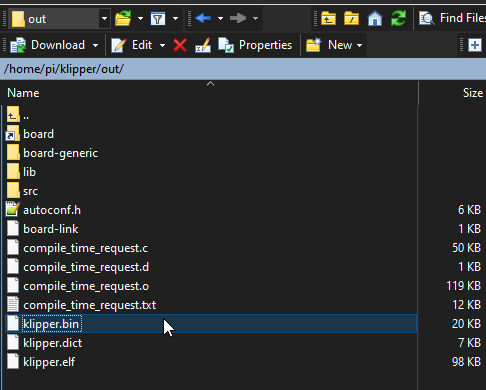Click the lib folder icon

[x=13, y=172]
